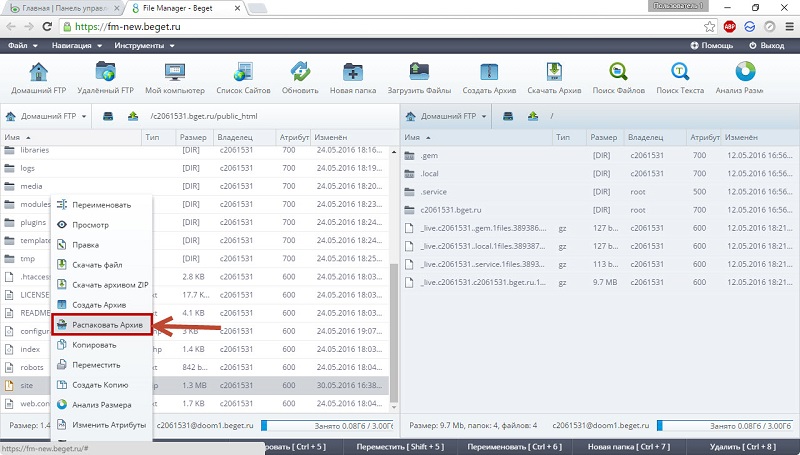Click Переместить [Shift+5] bottom button
Screen dimensions: 800x455
tap(400, 447)
